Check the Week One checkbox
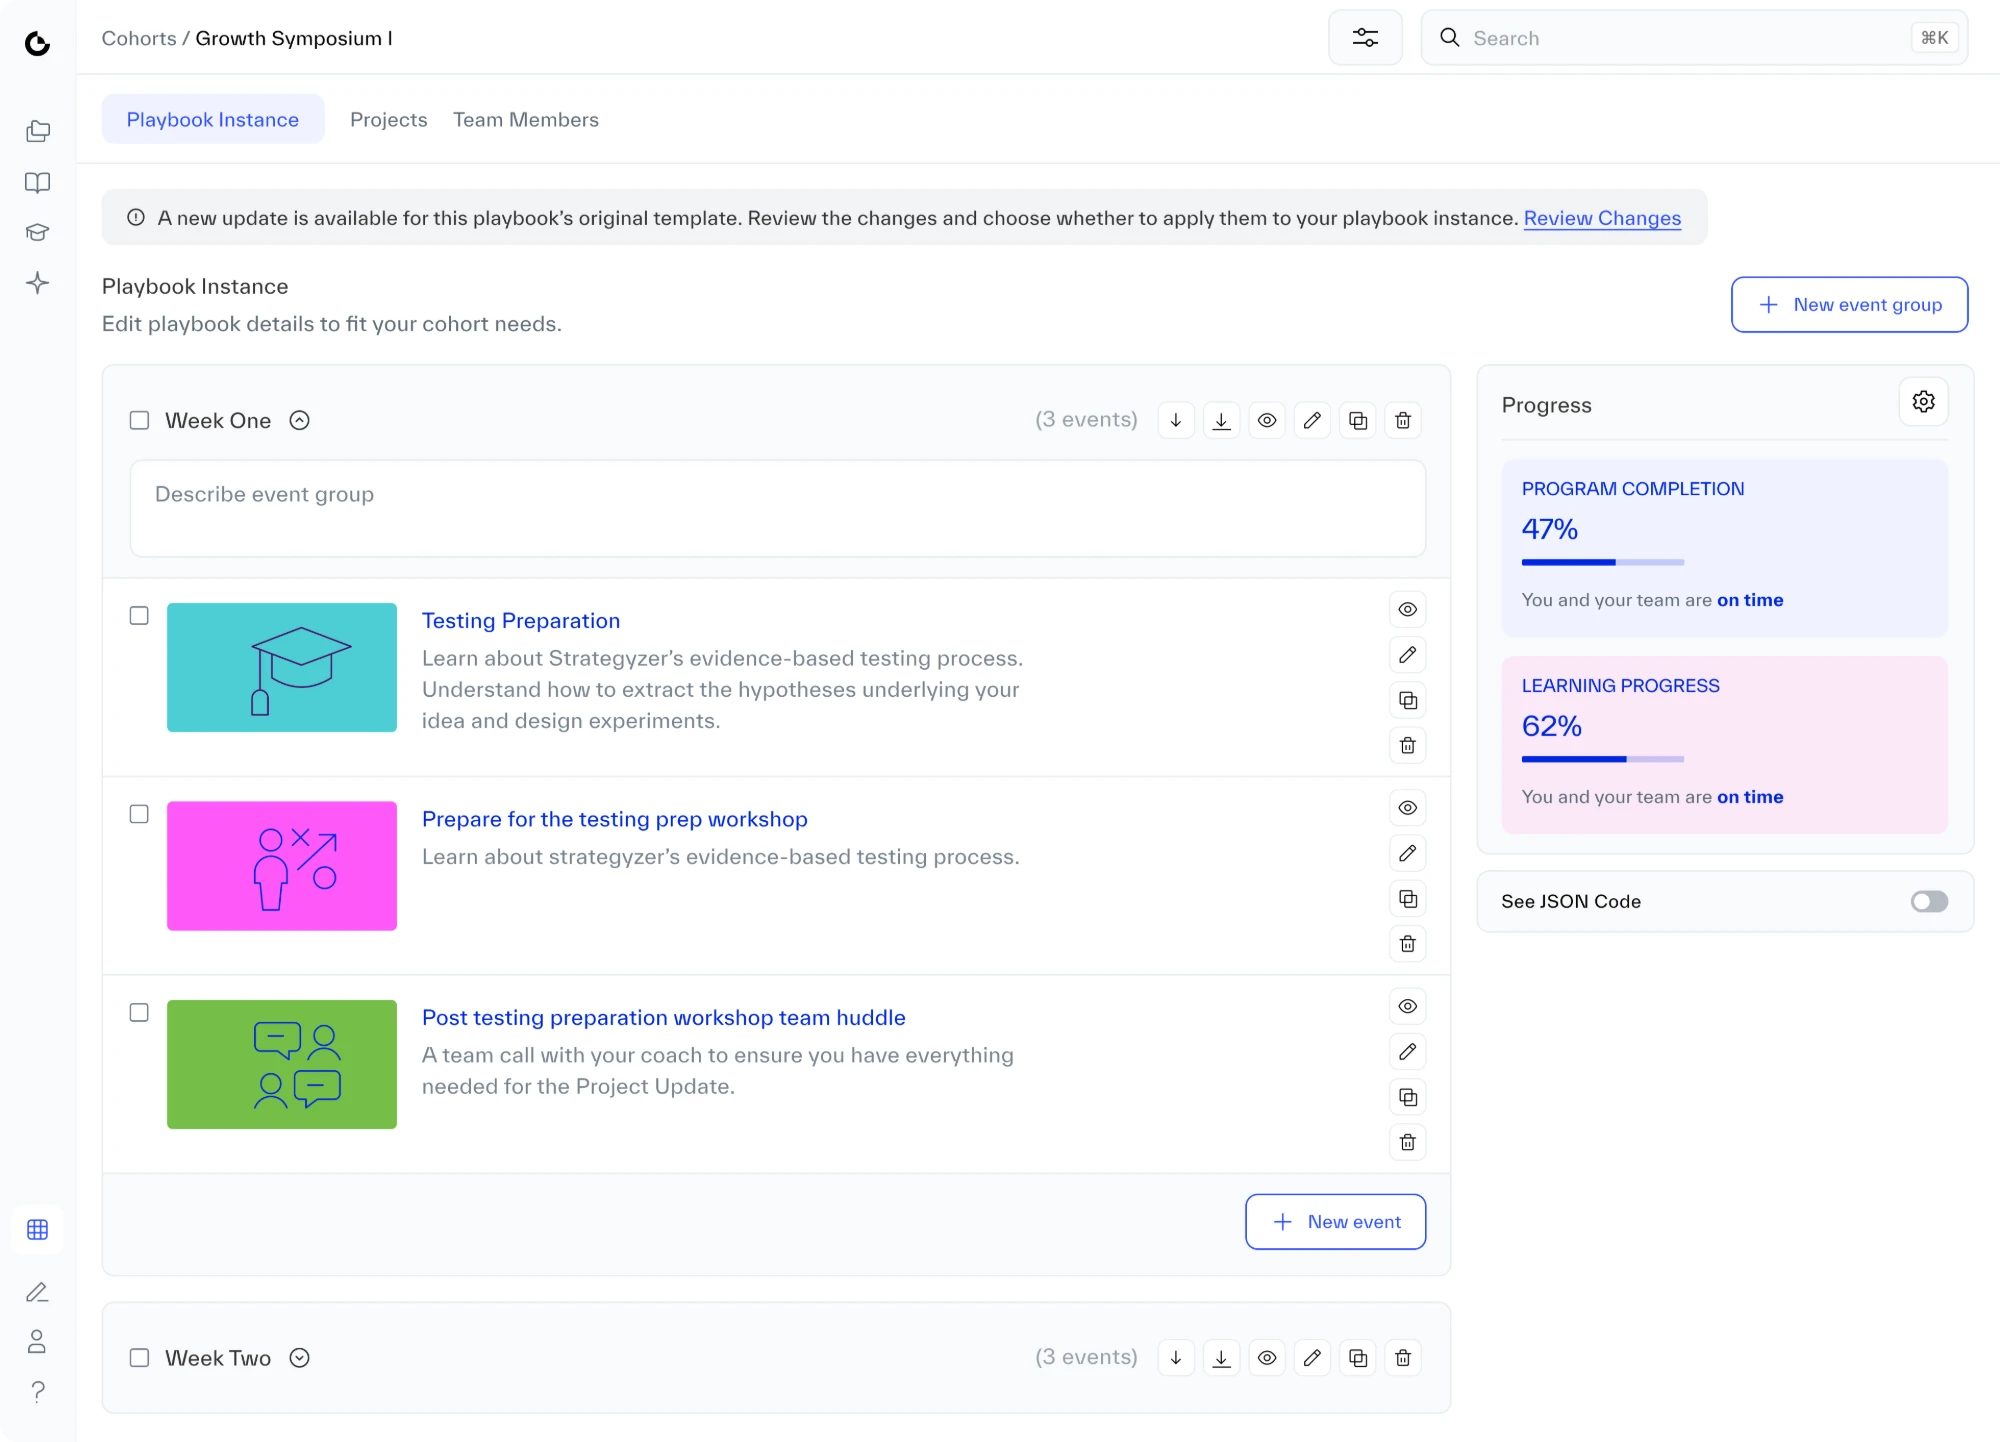This screenshot has height=1442, width=2000. [x=139, y=420]
